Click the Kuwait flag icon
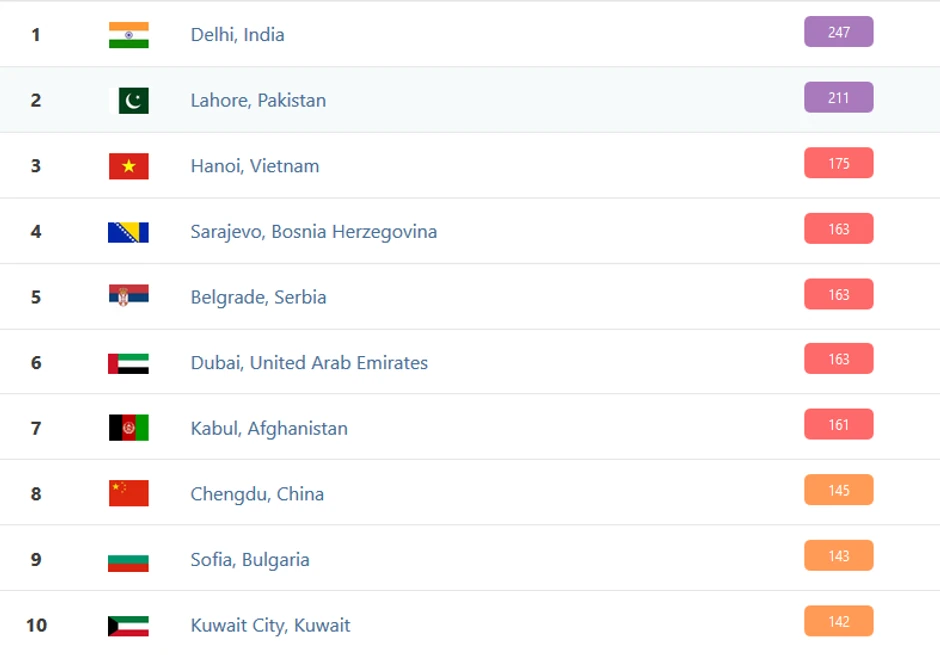Viewport: 940px width, 655px height. (128, 626)
